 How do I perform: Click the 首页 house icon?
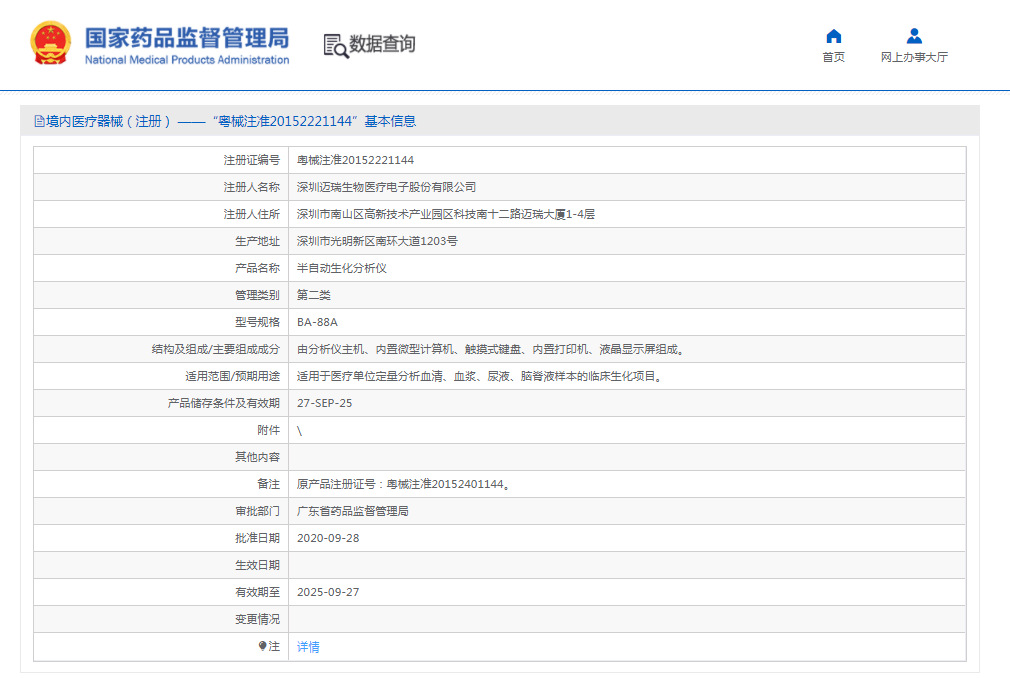(833, 37)
